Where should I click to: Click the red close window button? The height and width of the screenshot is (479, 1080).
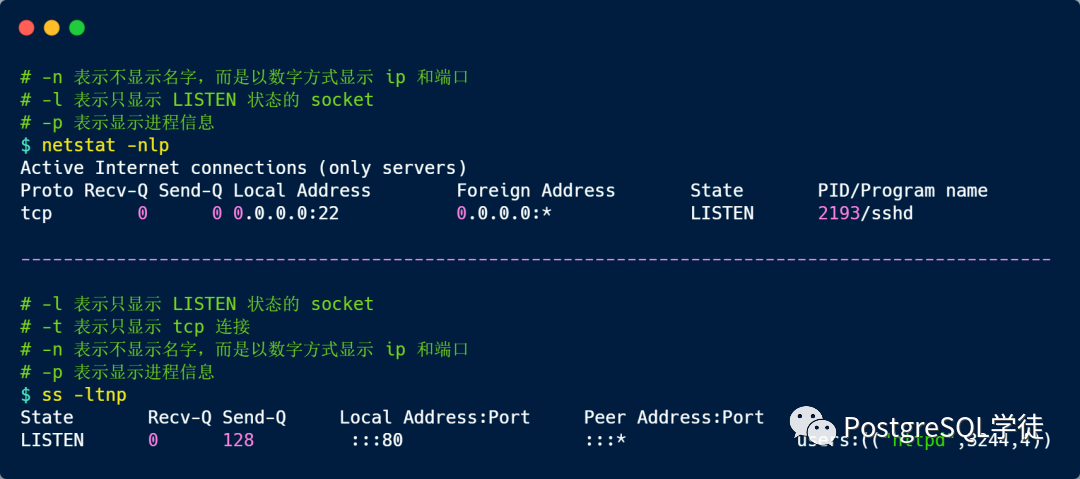click(x=26, y=28)
